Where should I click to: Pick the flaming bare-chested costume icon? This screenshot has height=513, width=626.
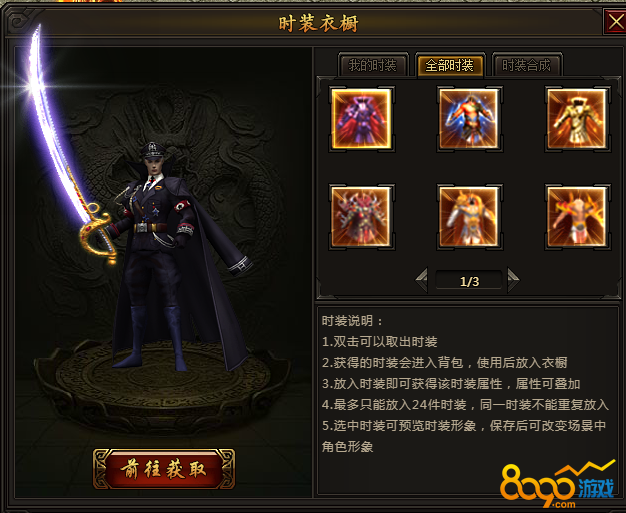pos(577,217)
